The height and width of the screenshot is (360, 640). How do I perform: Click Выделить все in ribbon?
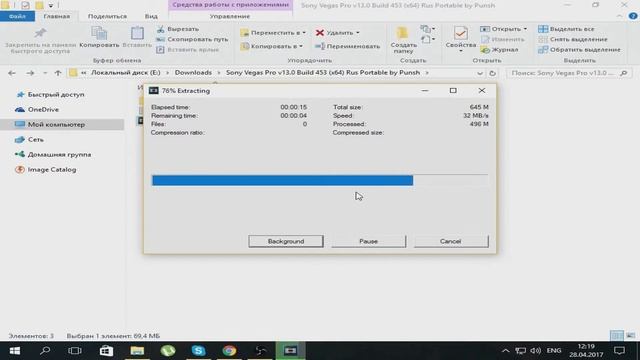(x=566, y=29)
